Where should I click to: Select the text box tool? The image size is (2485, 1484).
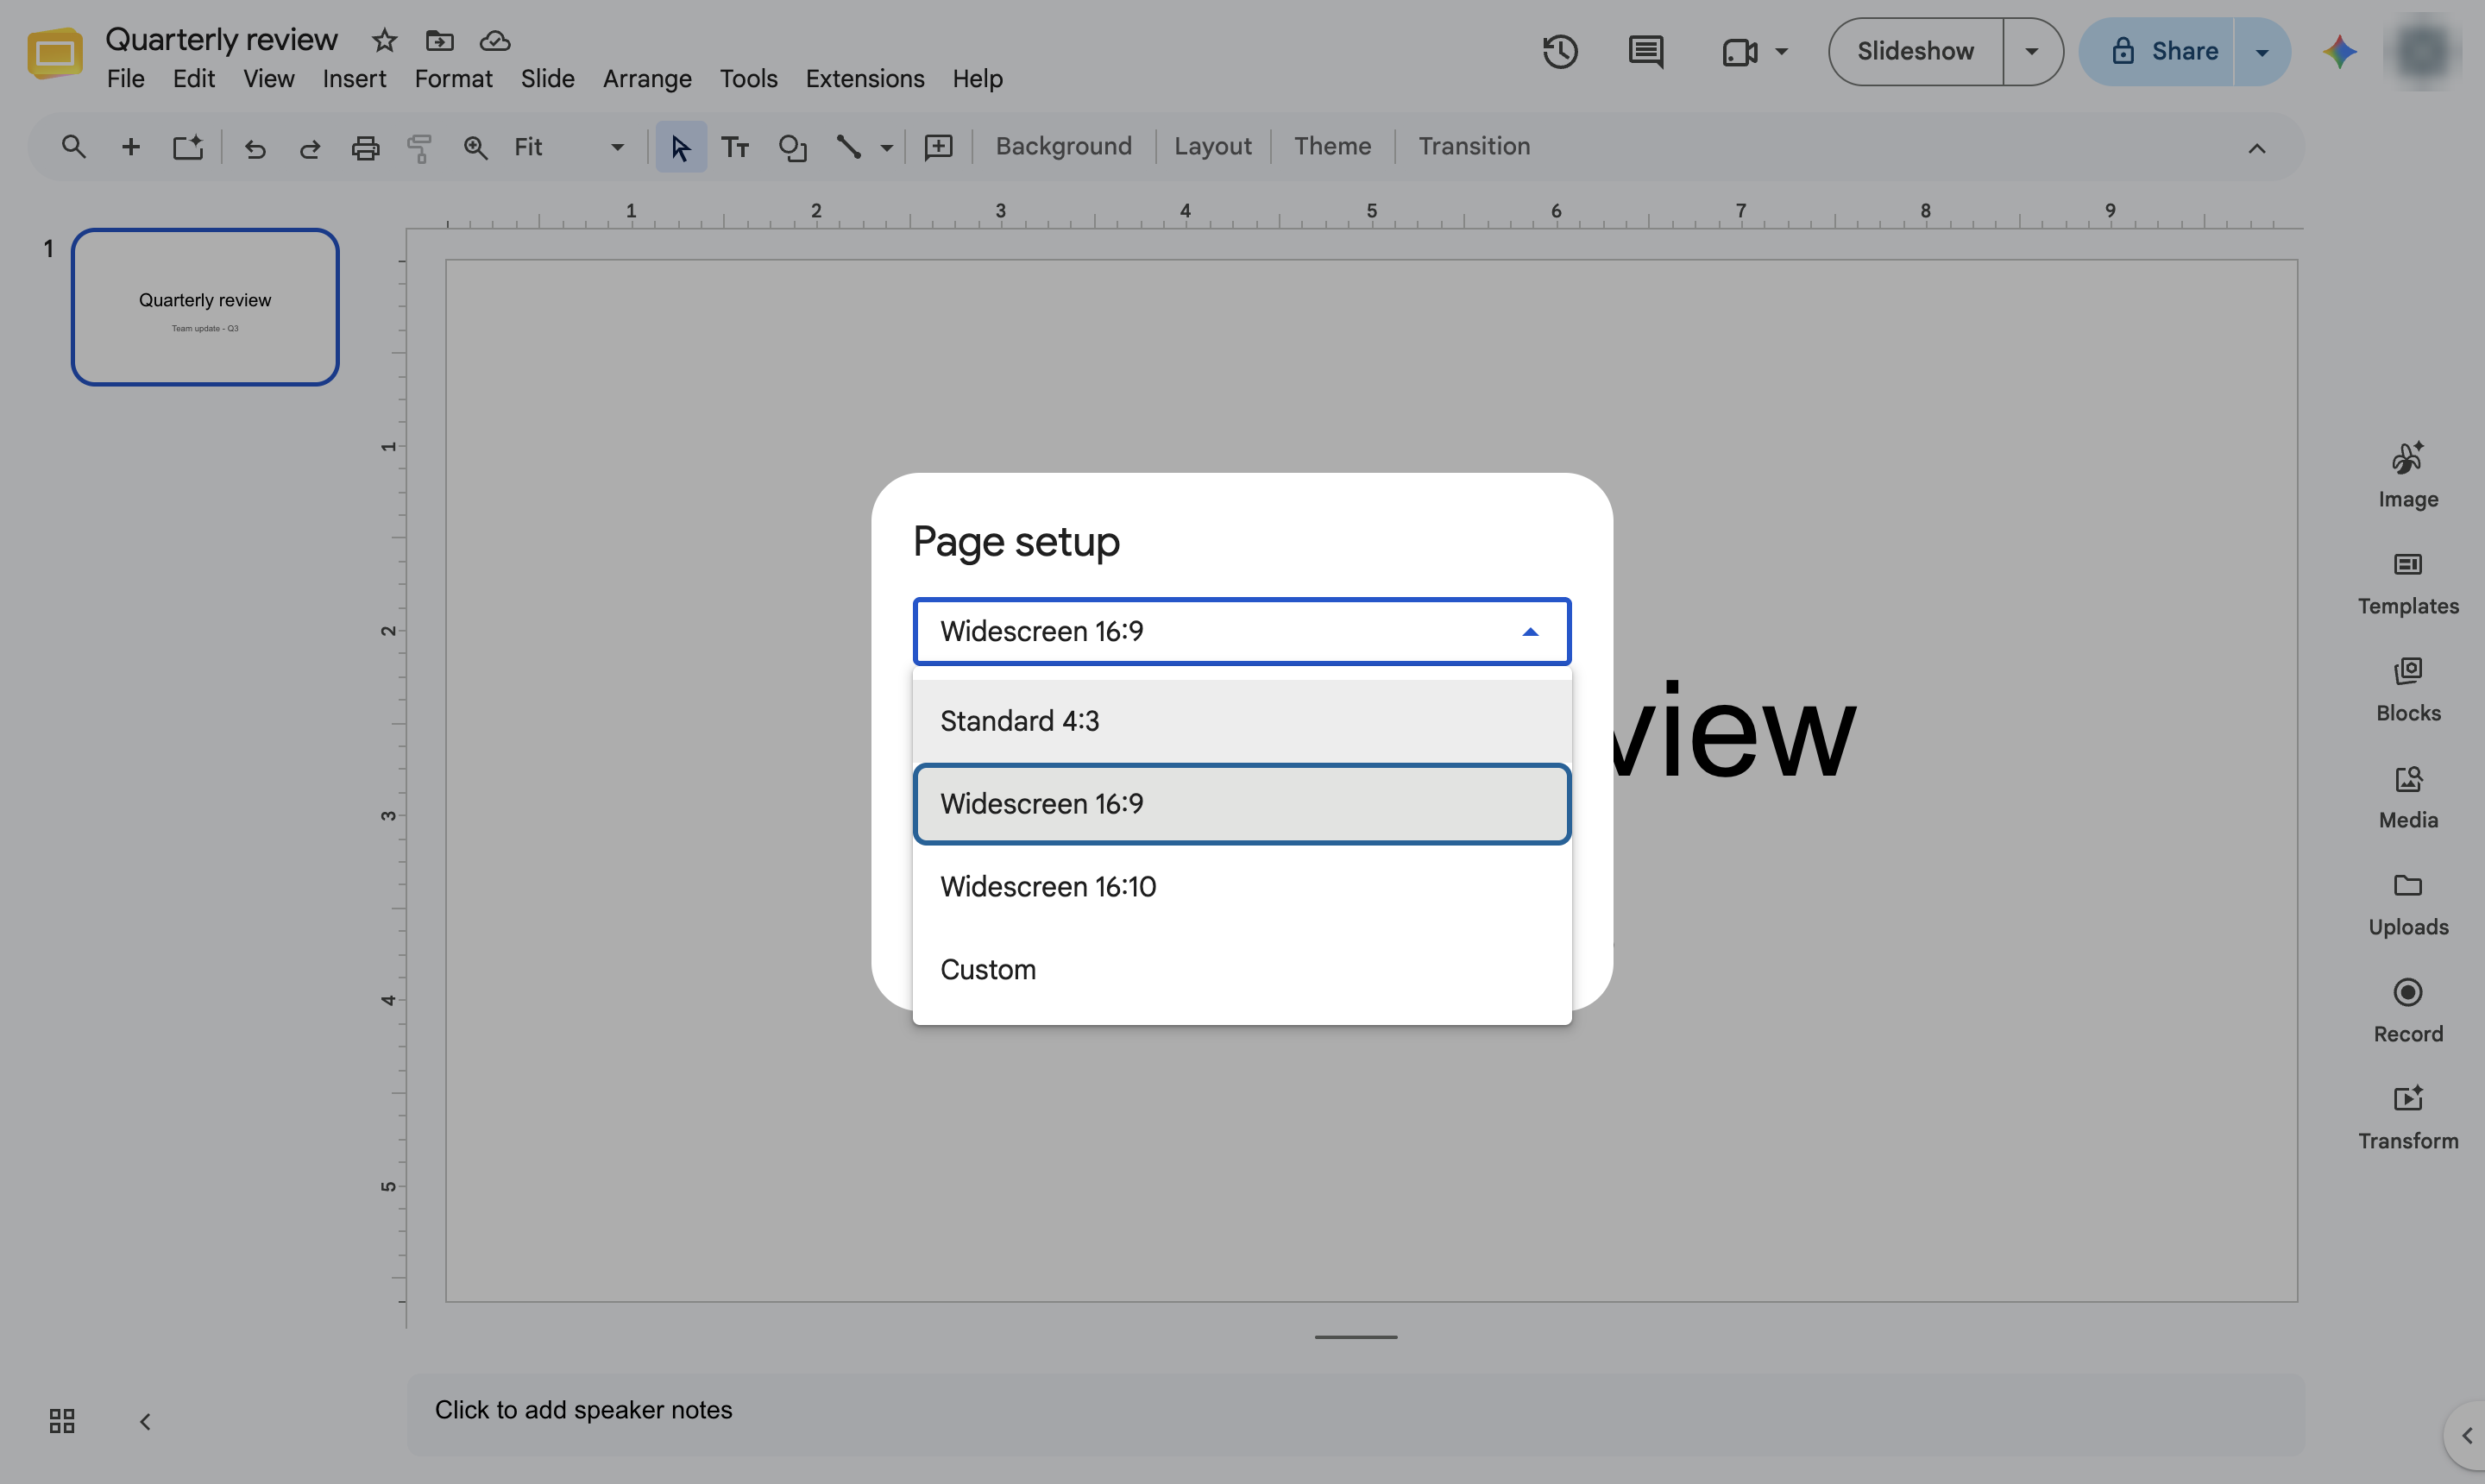click(735, 148)
